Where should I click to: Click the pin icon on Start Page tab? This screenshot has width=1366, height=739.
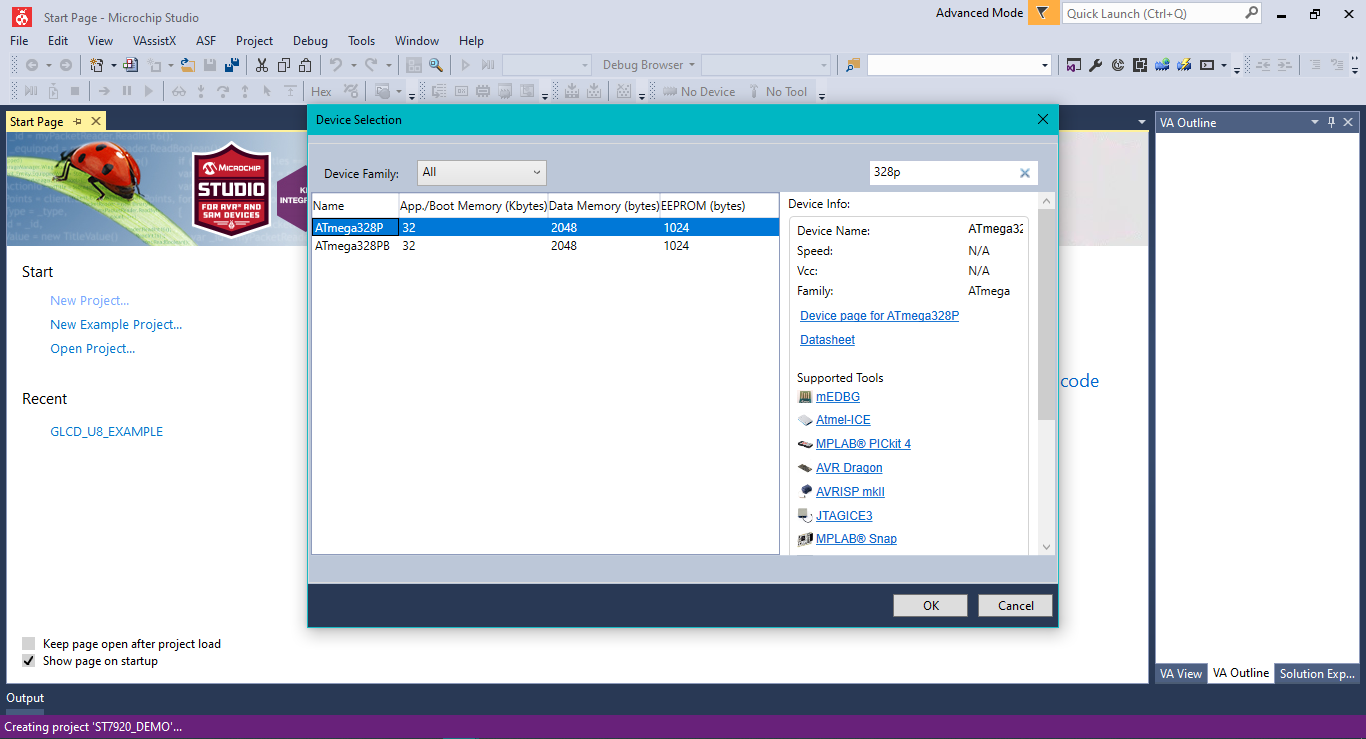click(x=78, y=122)
